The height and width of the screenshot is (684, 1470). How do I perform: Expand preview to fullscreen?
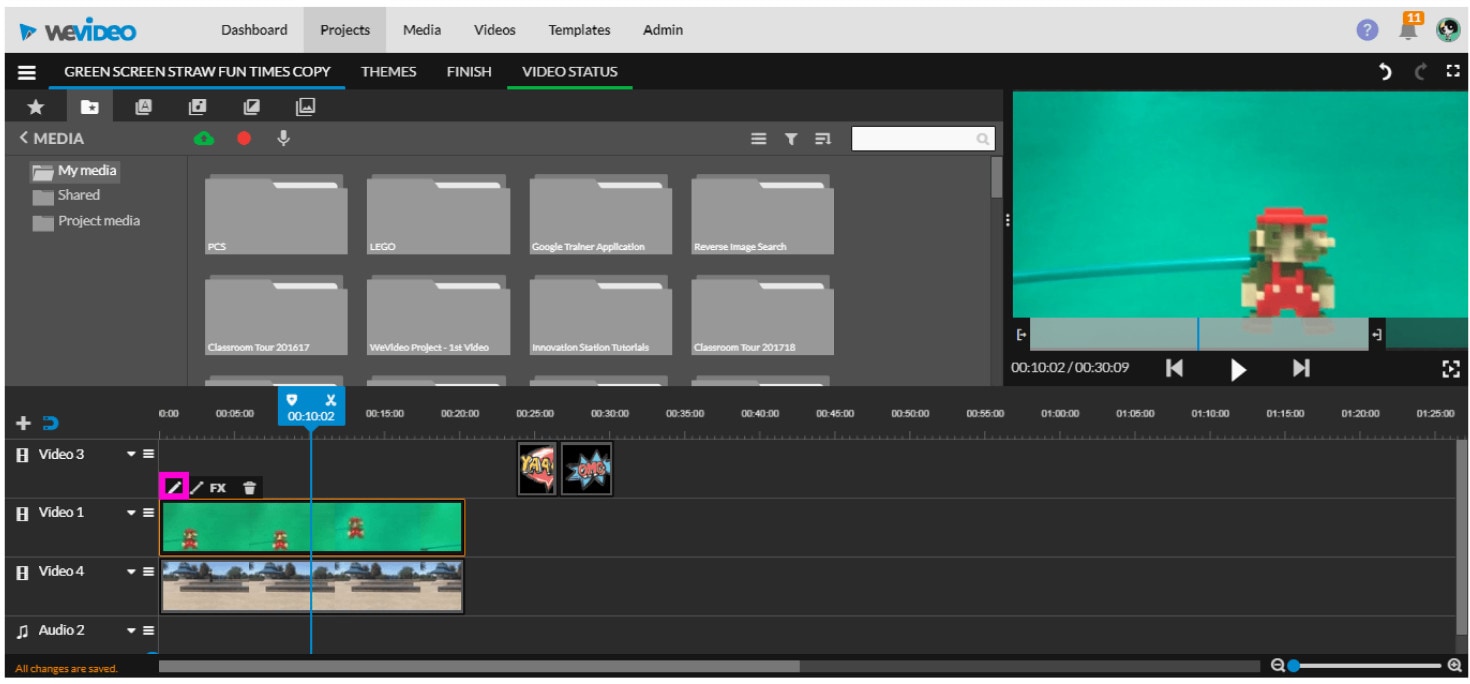tap(1451, 369)
